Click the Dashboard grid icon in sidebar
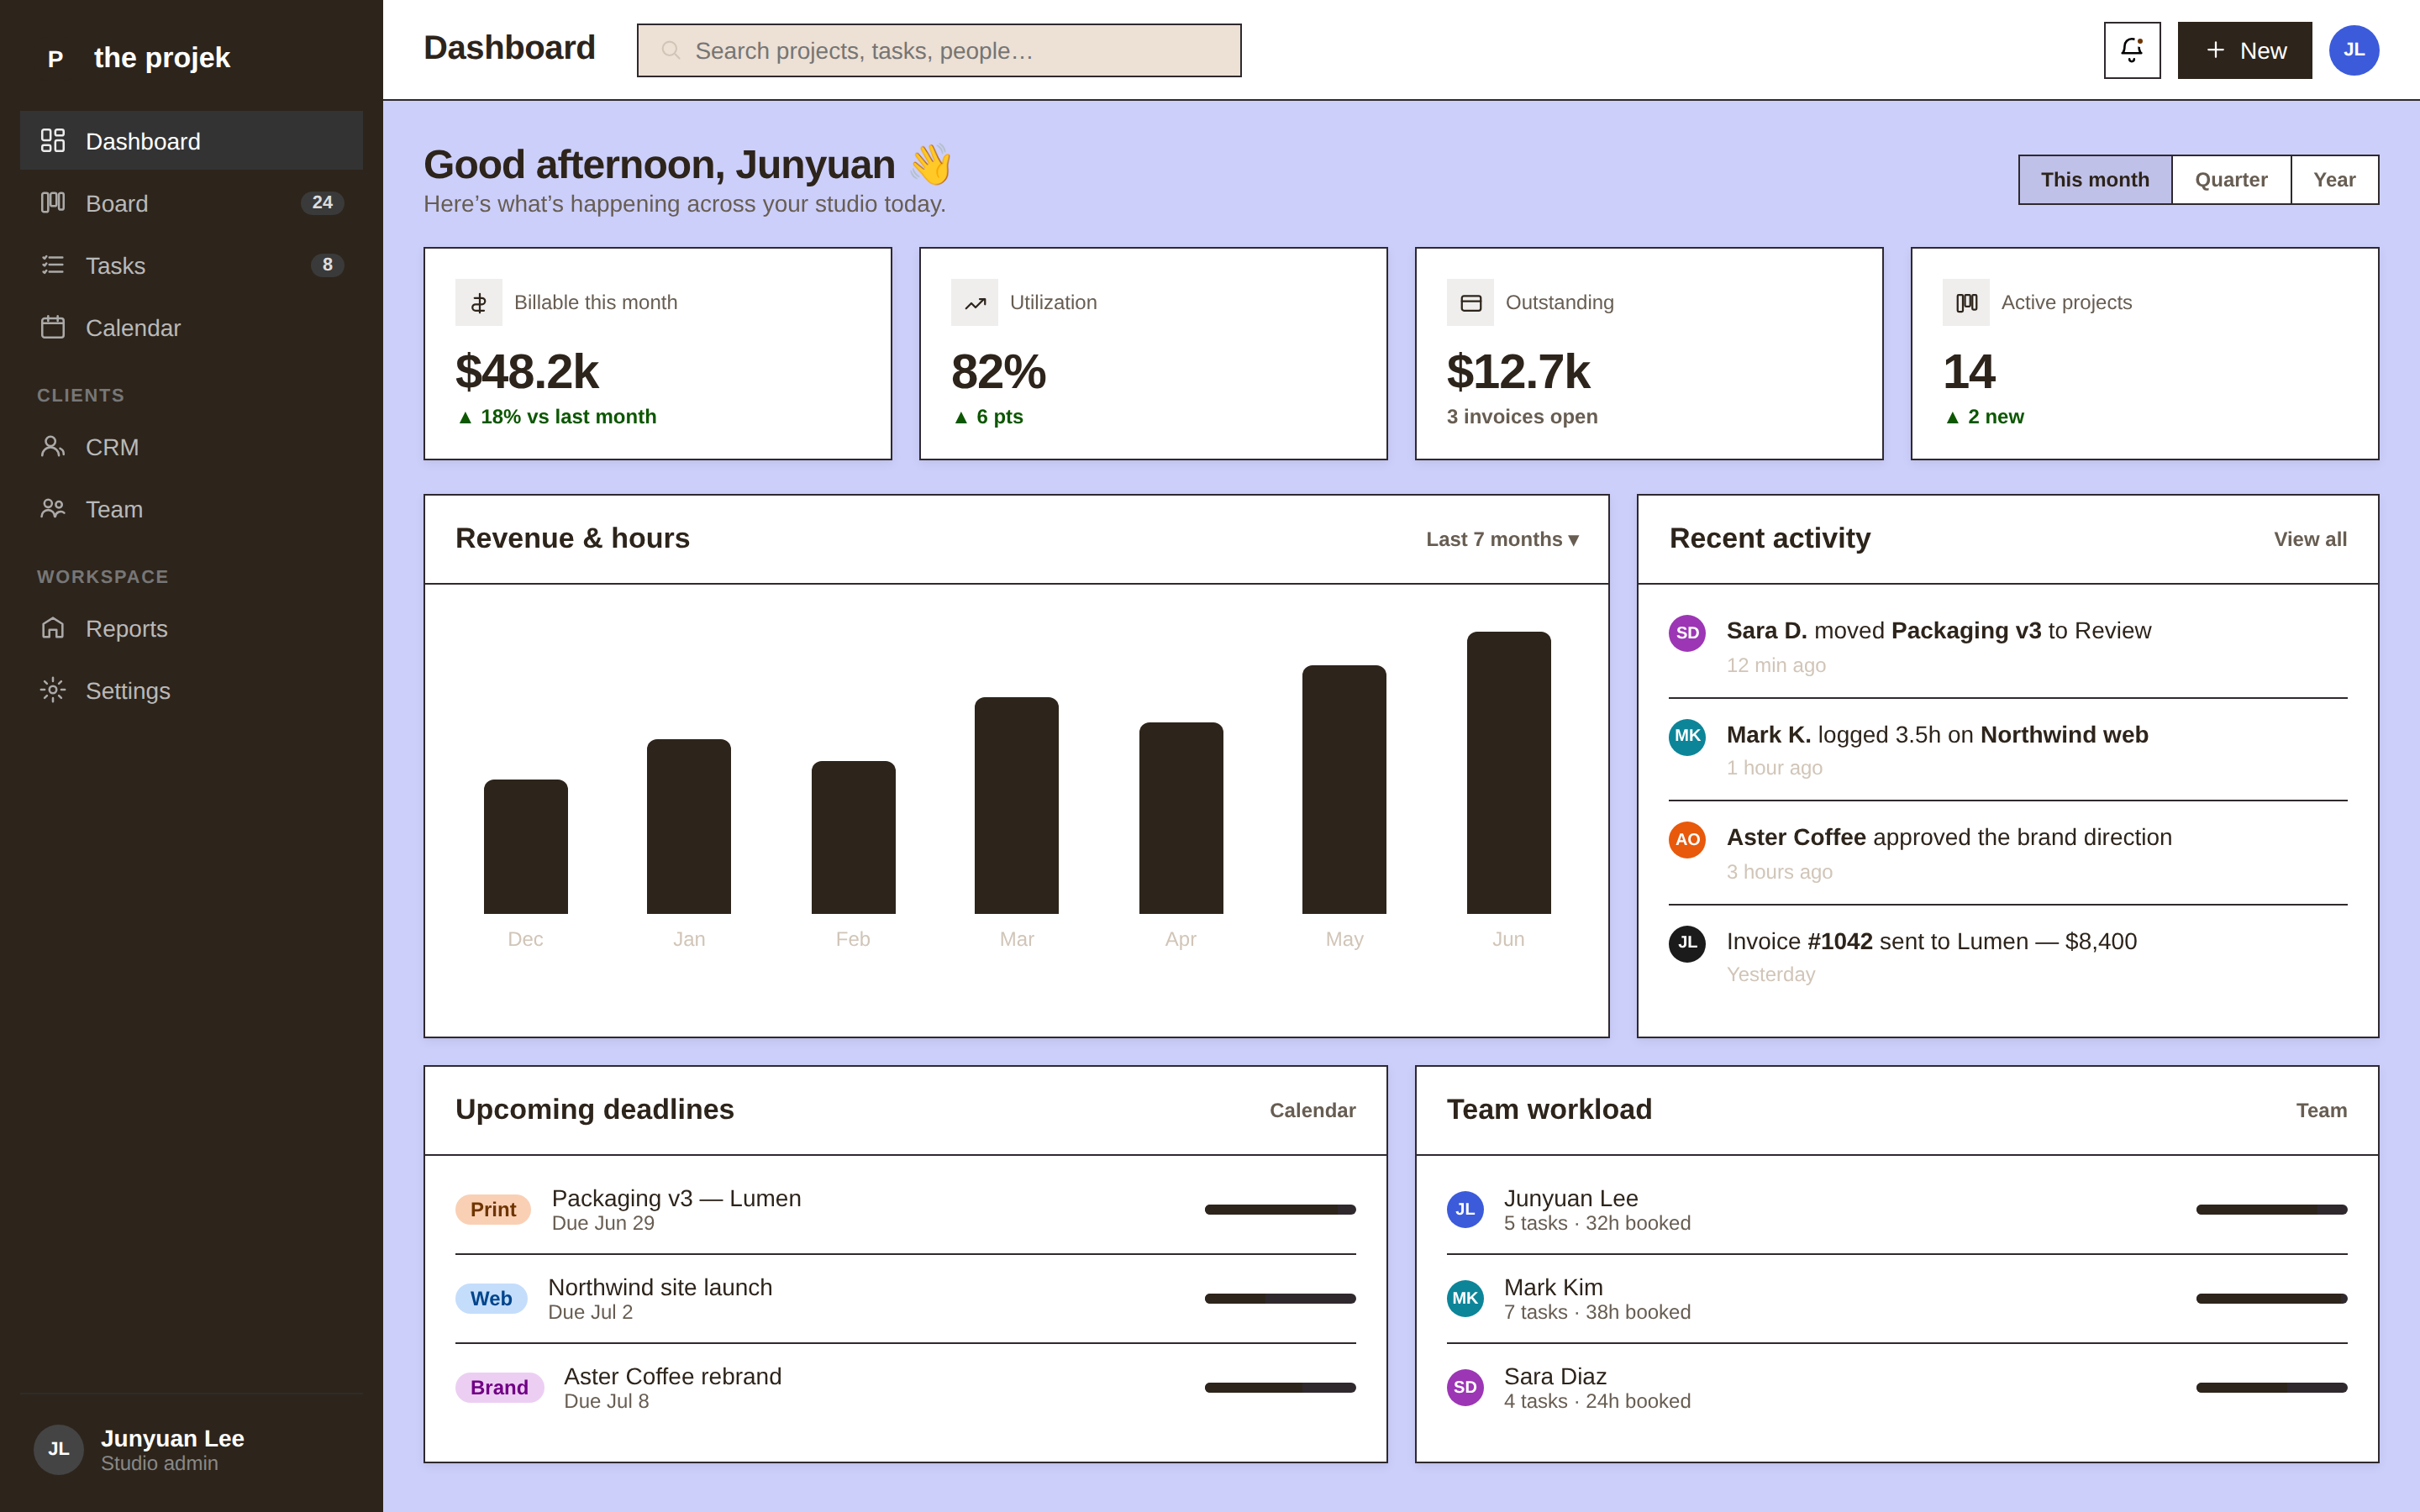The height and width of the screenshot is (1512, 2420). [53, 140]
